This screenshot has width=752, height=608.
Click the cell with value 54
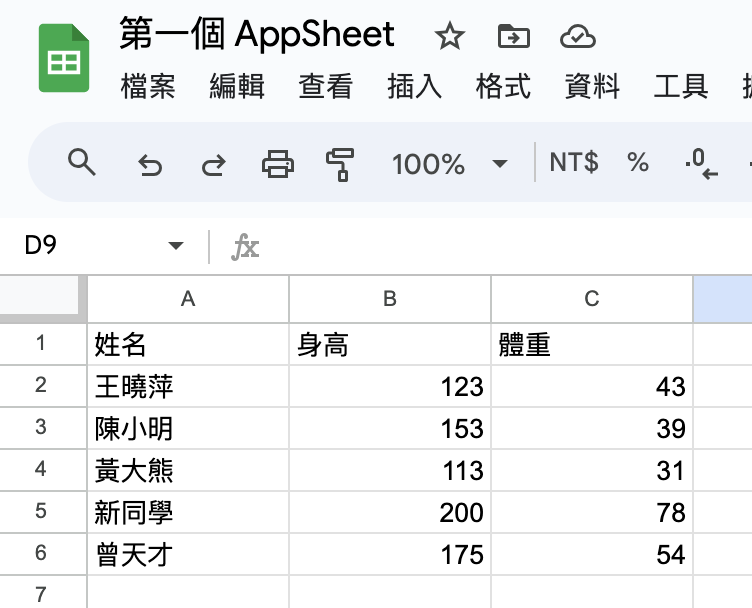(x=592, y=554)
